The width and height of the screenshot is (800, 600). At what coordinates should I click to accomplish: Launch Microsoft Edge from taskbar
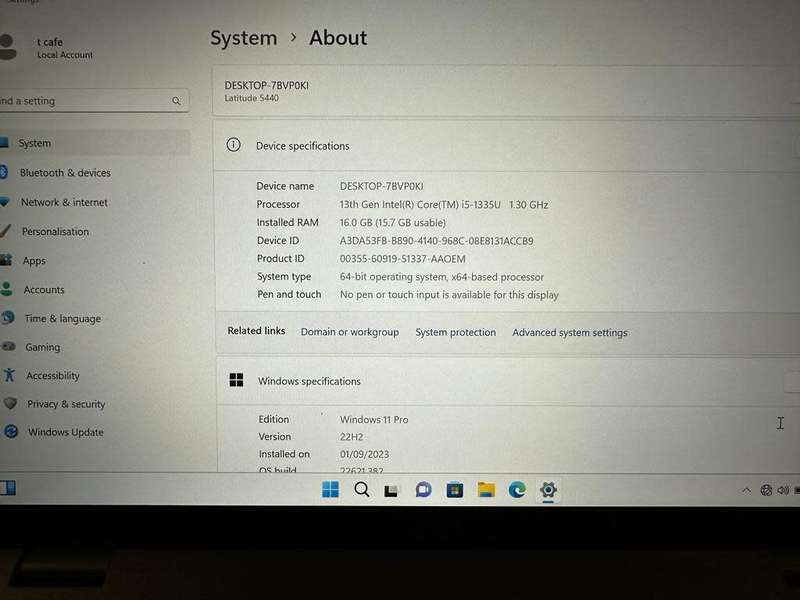[517, 490]
